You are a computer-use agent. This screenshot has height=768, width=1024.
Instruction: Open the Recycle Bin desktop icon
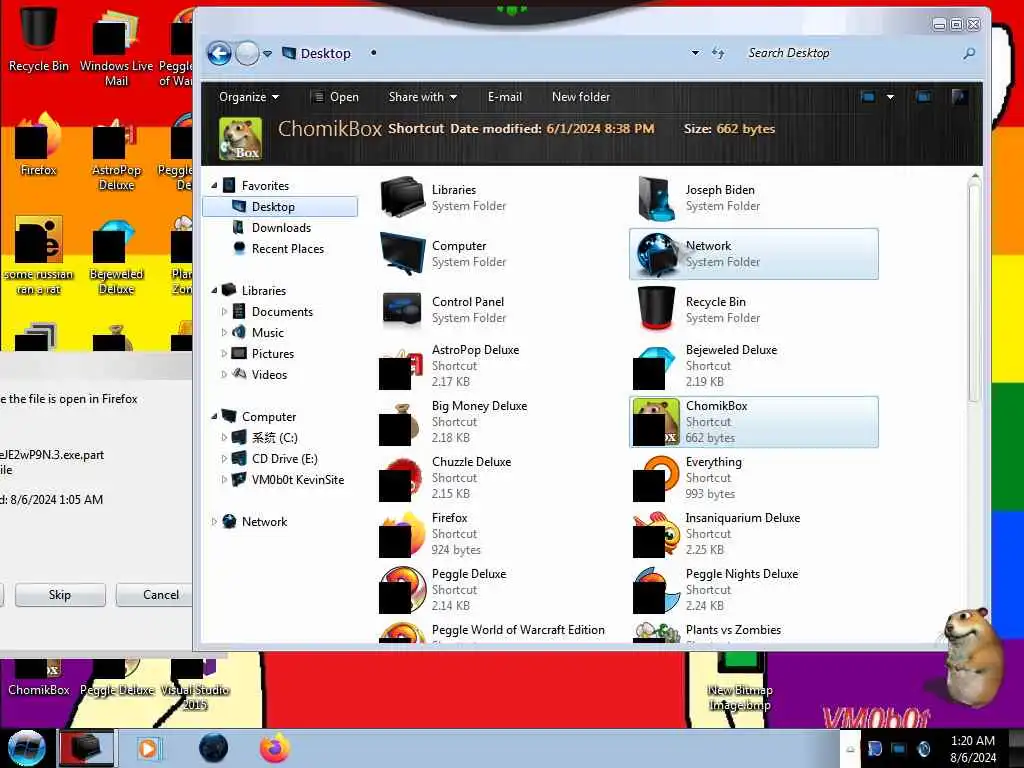[39, 38]
